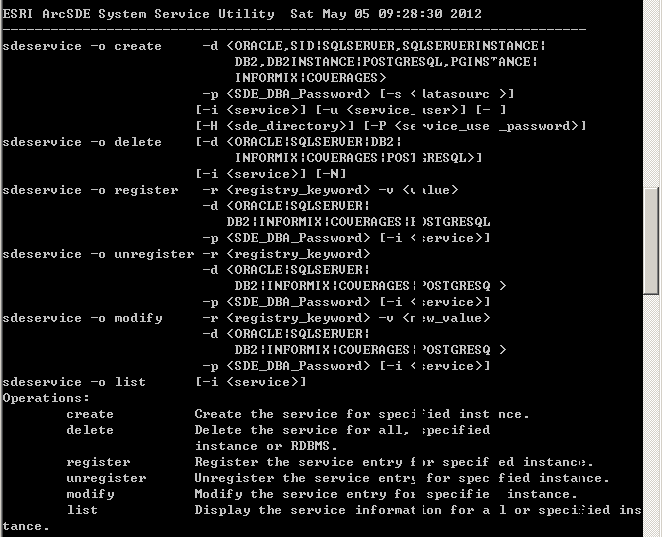Image resolution: width=662 pixels, height=537 pixels.
Task: Click the 'Operations:' heading
Action: [46, 399]
